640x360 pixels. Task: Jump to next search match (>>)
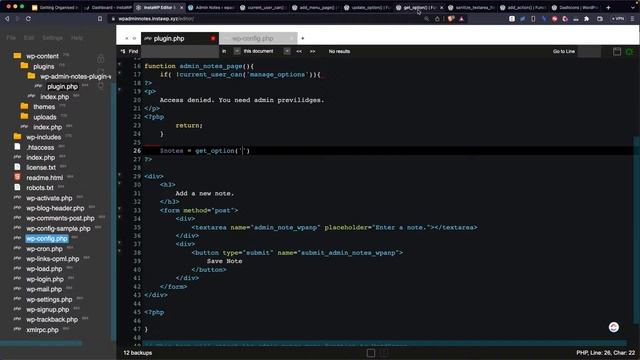(313, 51)
